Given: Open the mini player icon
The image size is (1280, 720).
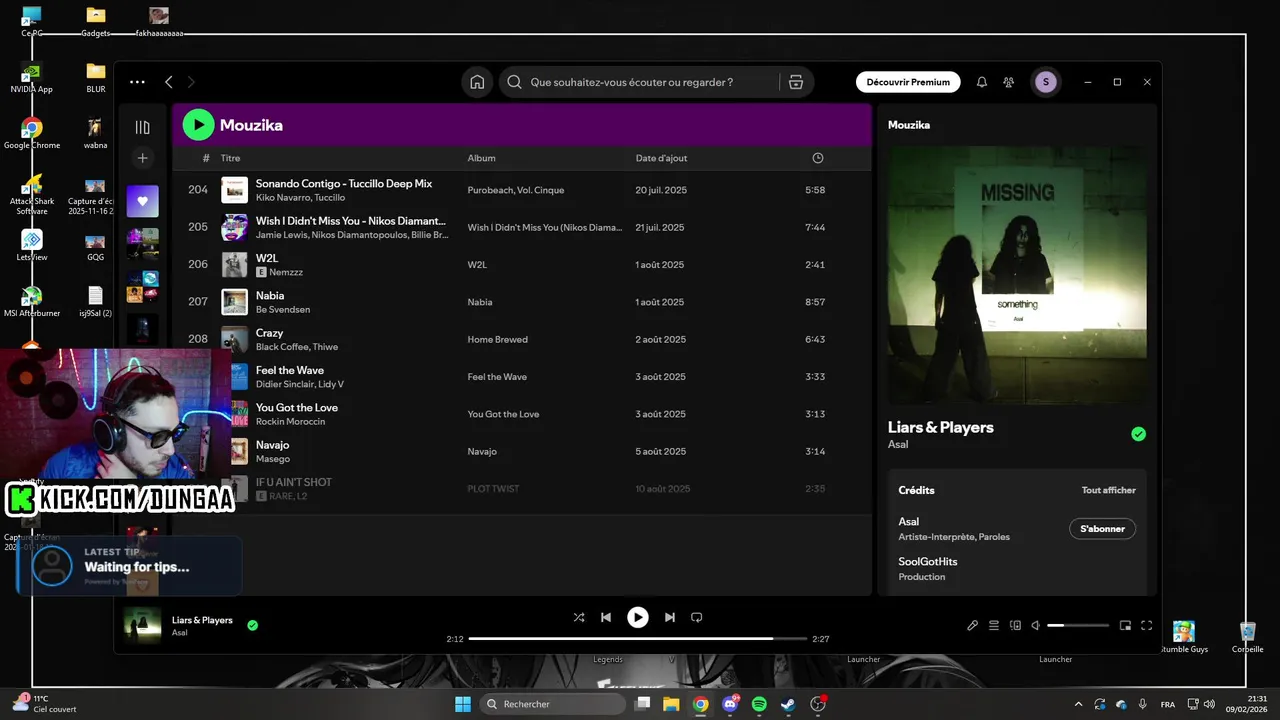Looking at the screenshot, I should [x=1125, y=625].
